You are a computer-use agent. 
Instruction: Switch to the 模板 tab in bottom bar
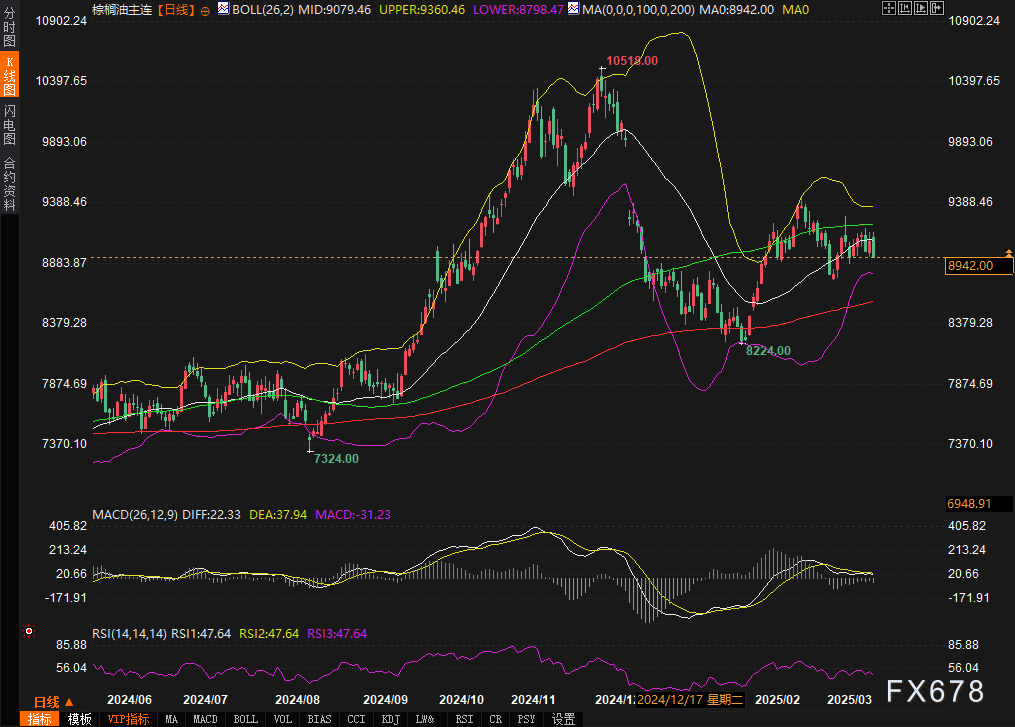coord(80,719)
